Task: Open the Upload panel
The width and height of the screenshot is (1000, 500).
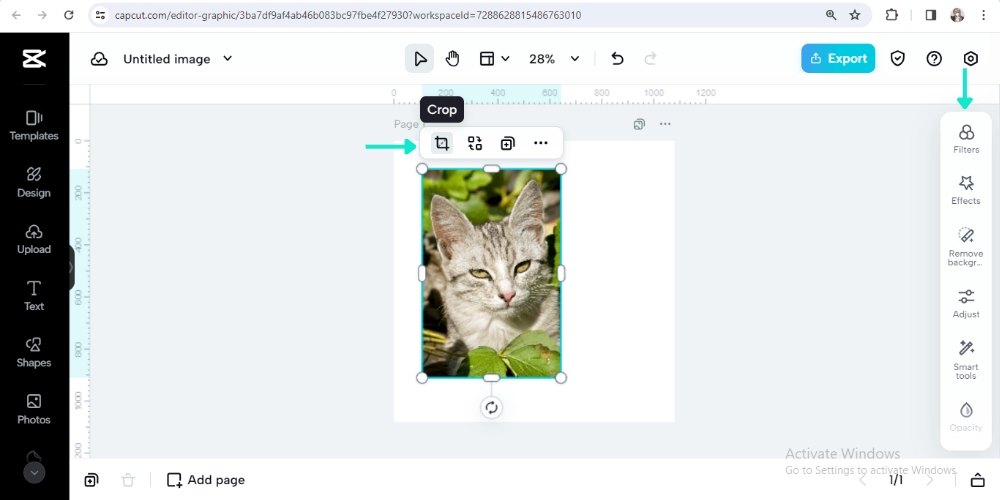Action: (34, 239)
